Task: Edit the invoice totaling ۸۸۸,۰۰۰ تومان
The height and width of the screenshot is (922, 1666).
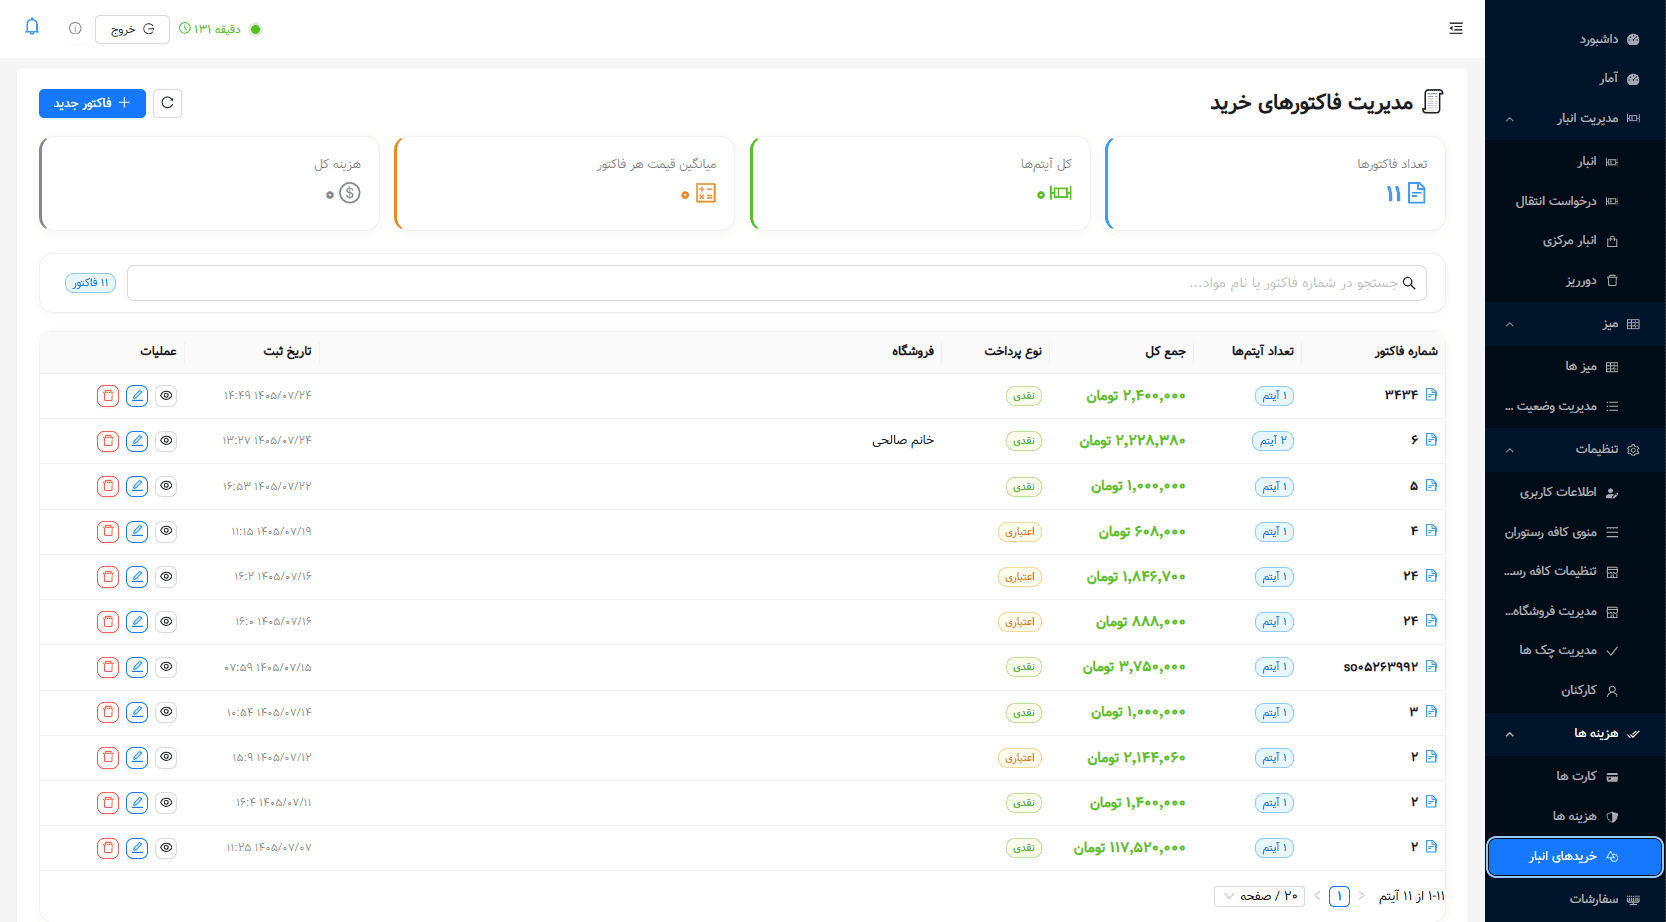Action: click(x=137, y=622)
